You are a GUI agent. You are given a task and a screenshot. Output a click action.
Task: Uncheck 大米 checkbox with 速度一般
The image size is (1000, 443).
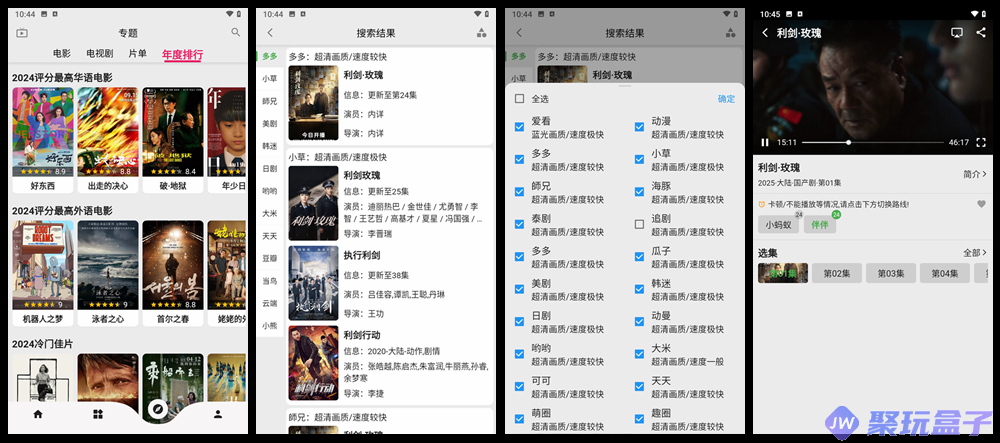pos(639,354)
